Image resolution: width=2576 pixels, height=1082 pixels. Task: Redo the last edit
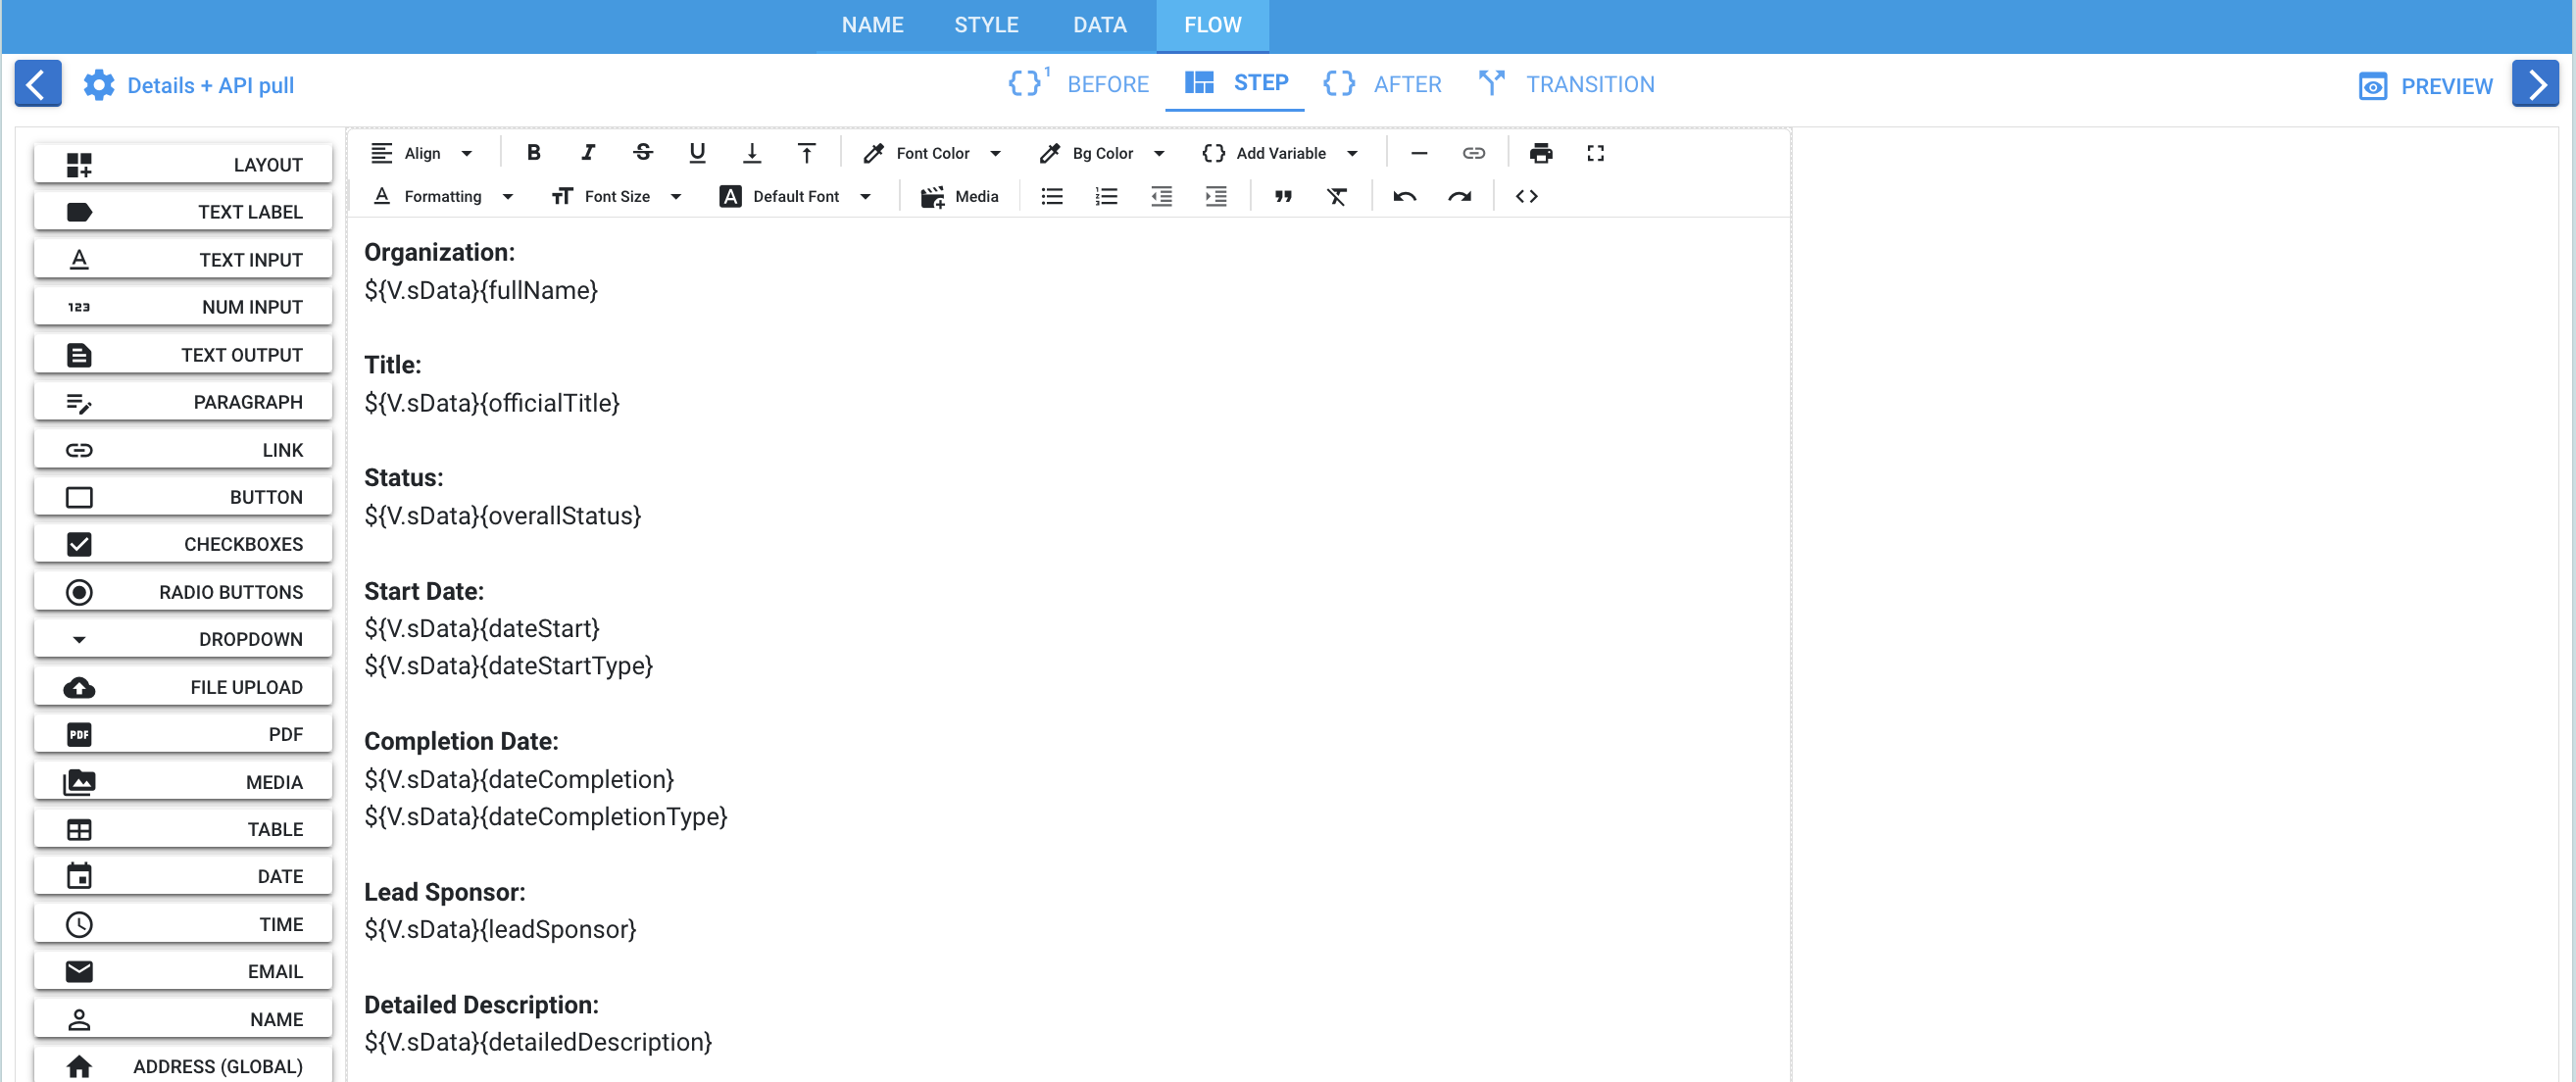[1459, 196]
